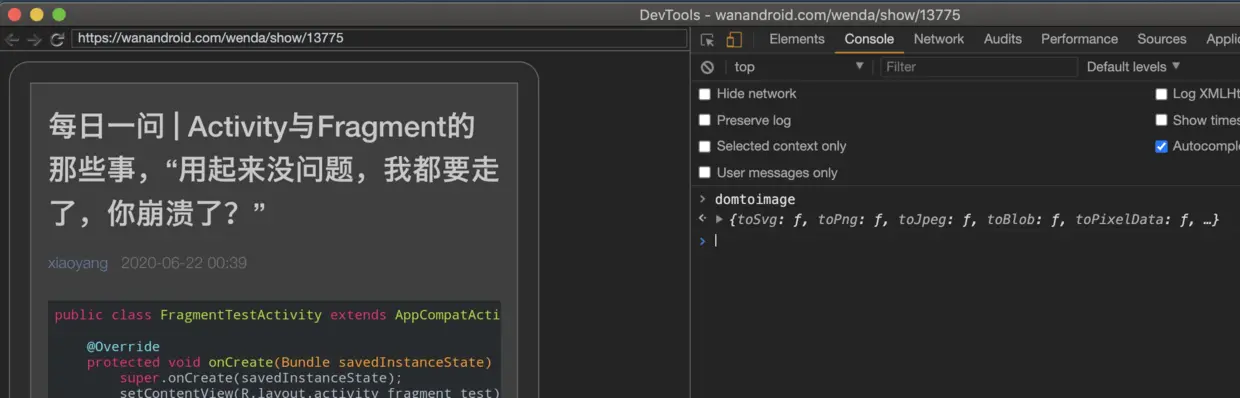Go back with the left arrow icon
1240x398 pixels.
12,39
